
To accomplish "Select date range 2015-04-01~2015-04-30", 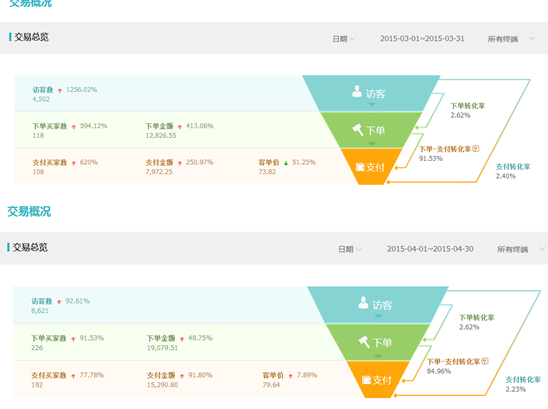I will click(x=430, y=249).
